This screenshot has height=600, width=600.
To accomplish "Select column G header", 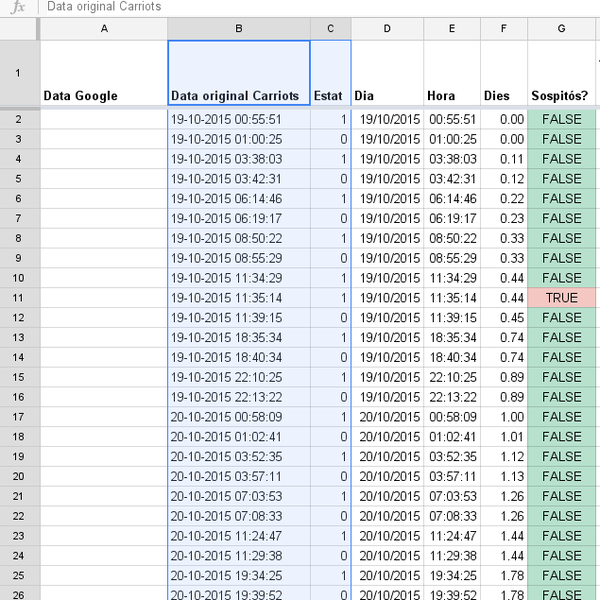I will click(562, 30).
